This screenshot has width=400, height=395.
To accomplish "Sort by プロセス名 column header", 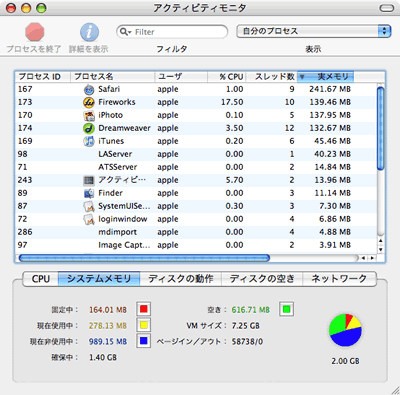I will point(112,77).
